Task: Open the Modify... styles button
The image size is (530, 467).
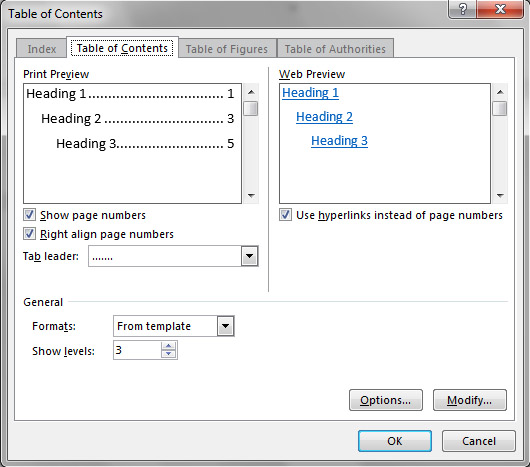Action: [x=469, y=400]
